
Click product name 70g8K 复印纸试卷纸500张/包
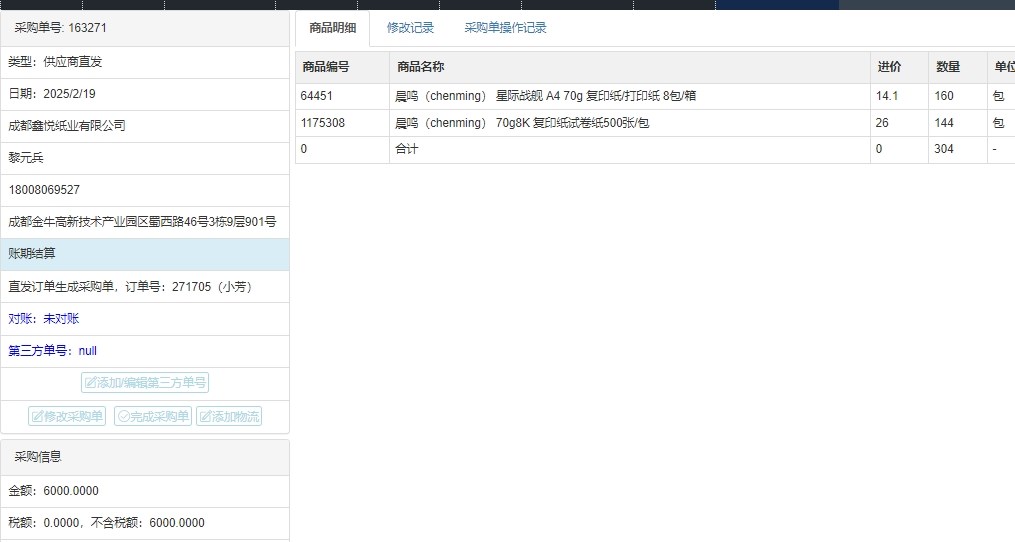pos(522,123)
